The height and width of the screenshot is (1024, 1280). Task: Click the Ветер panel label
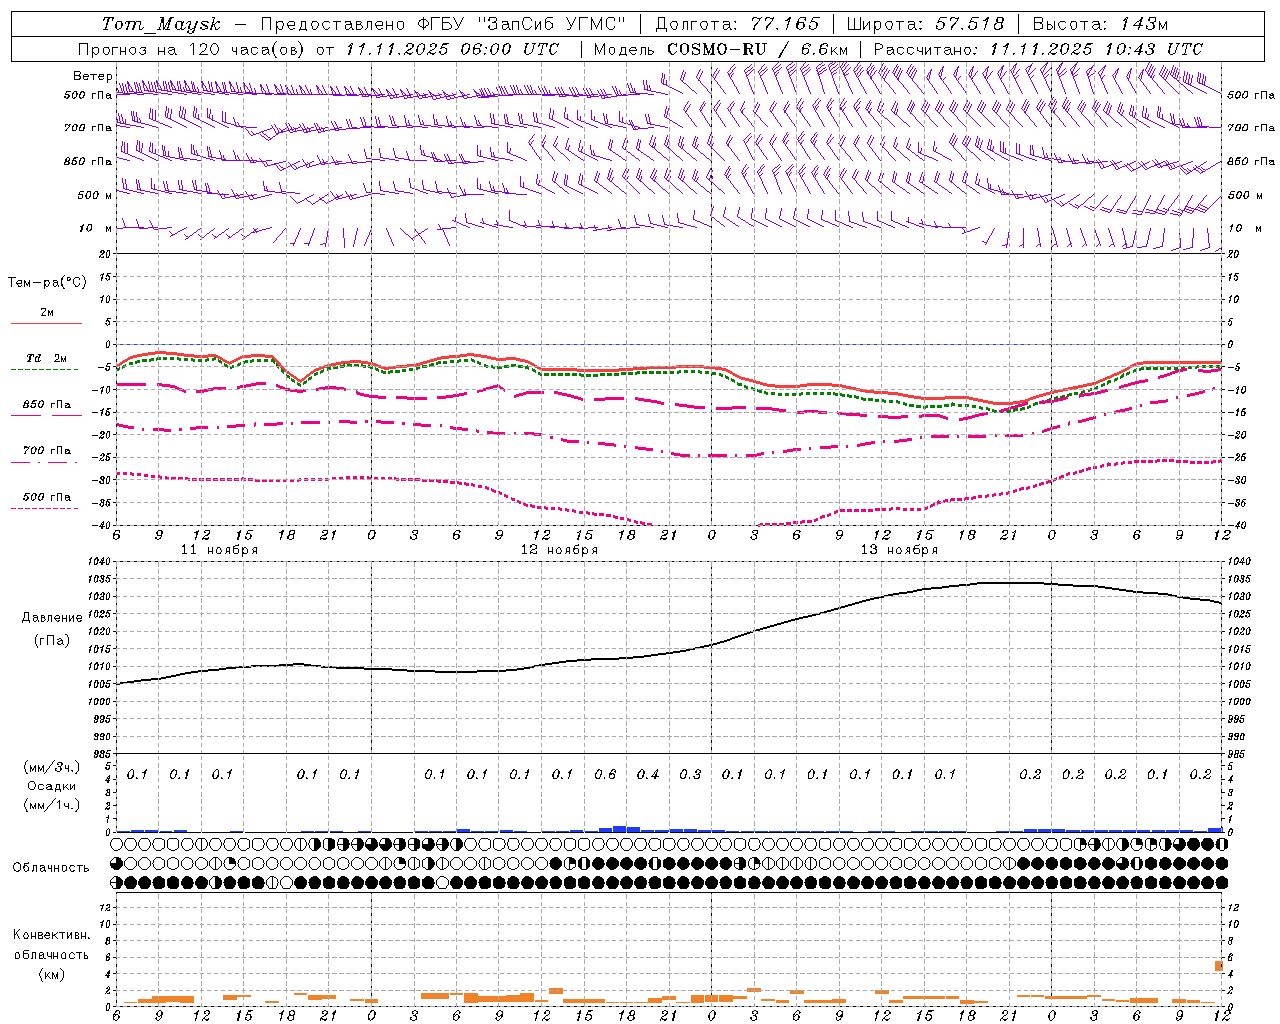click(92, 76)
